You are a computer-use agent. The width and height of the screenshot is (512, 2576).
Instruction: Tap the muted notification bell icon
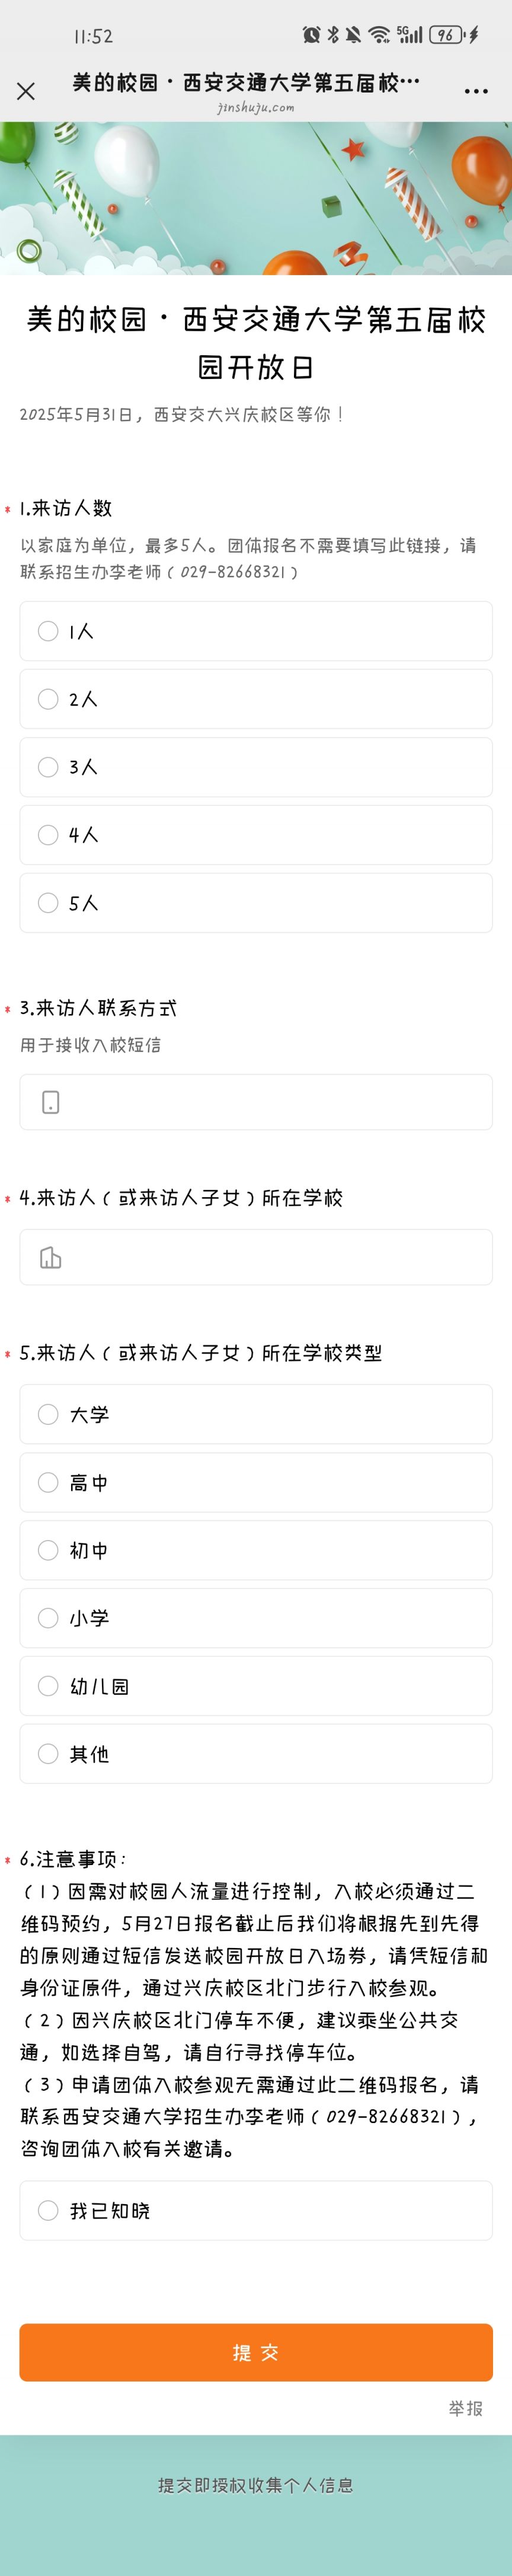pyautogui.click(x=353, y=35)
